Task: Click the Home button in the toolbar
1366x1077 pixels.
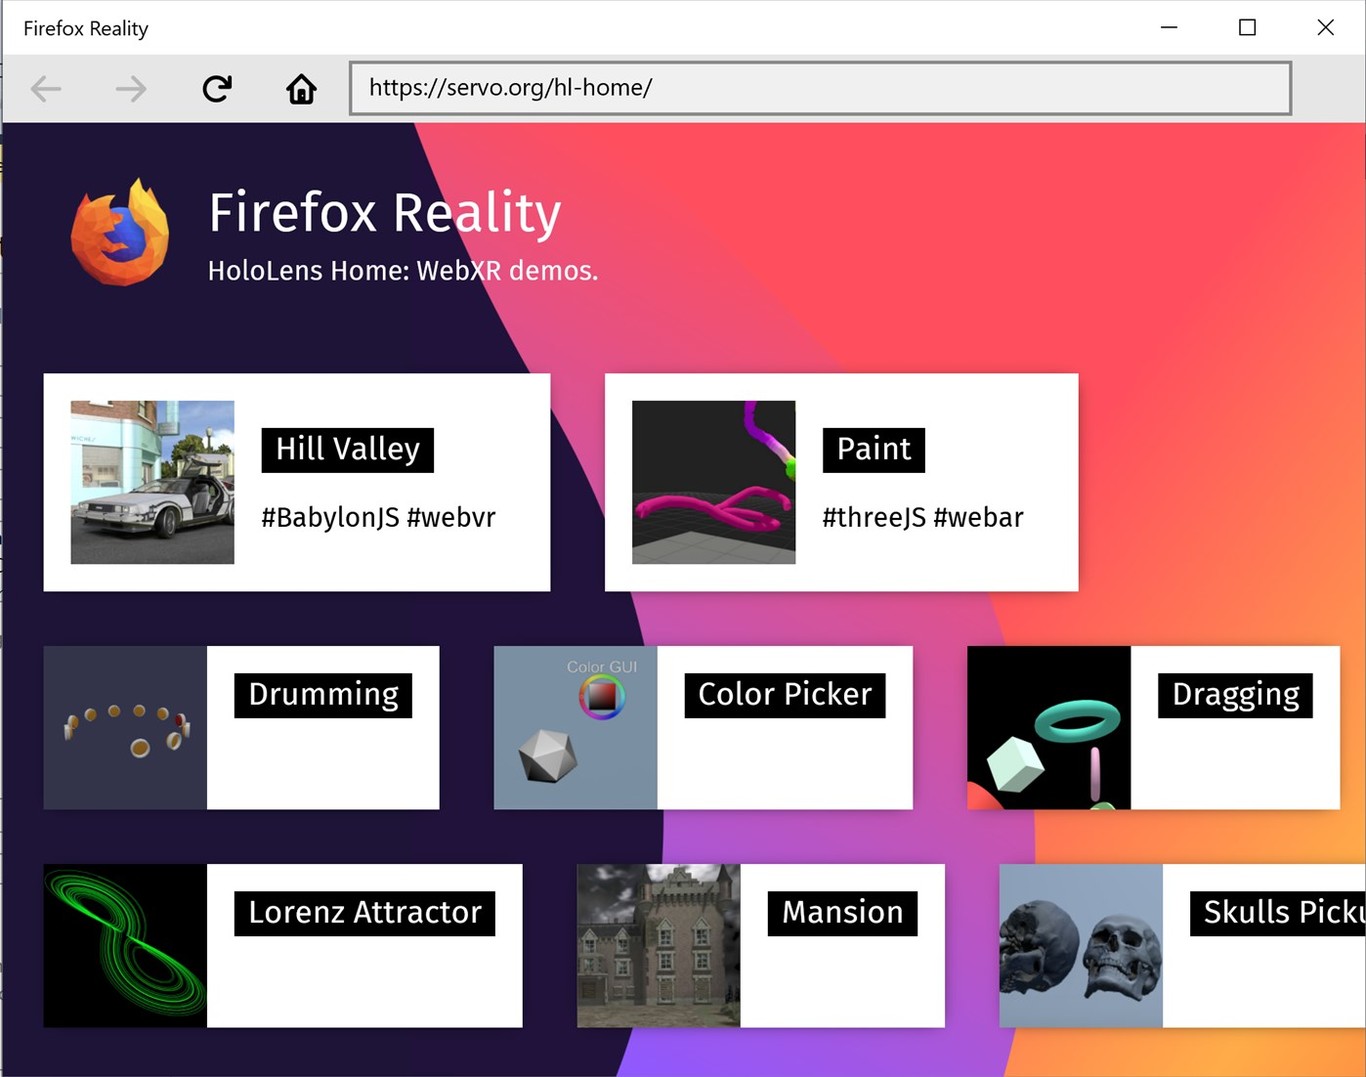Action: click(x=301, y=88)
